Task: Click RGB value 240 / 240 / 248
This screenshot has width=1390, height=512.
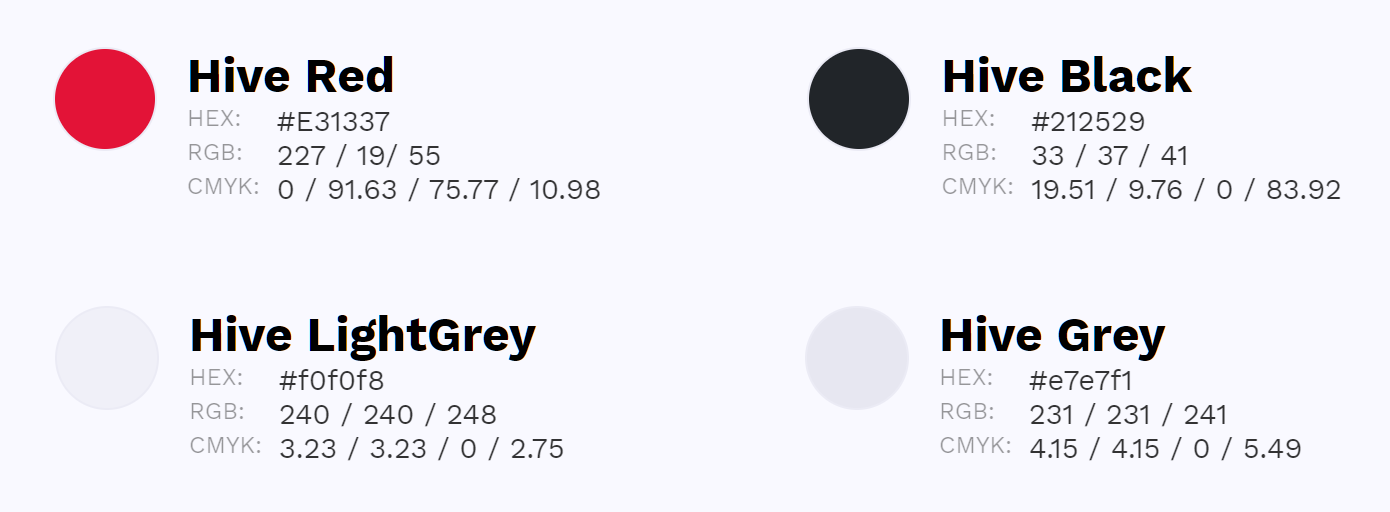Action: [388, 415]
